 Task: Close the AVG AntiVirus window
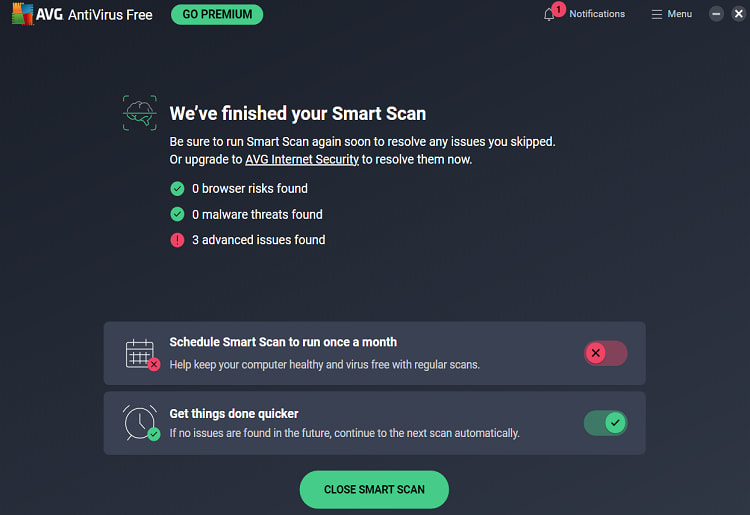click(739, 14)
